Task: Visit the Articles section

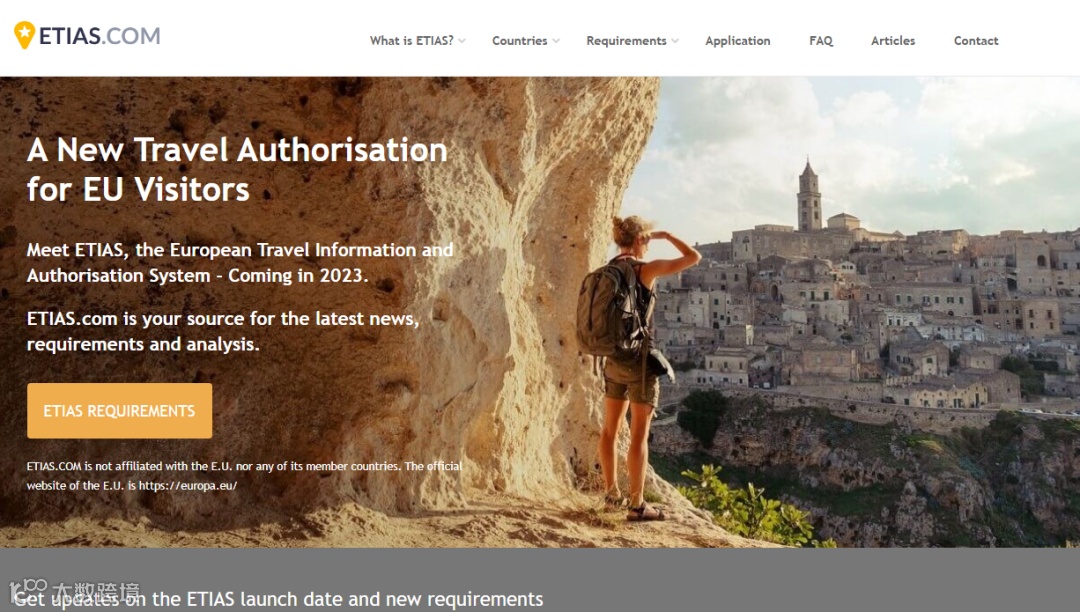Action: click(x=893, y=41)
